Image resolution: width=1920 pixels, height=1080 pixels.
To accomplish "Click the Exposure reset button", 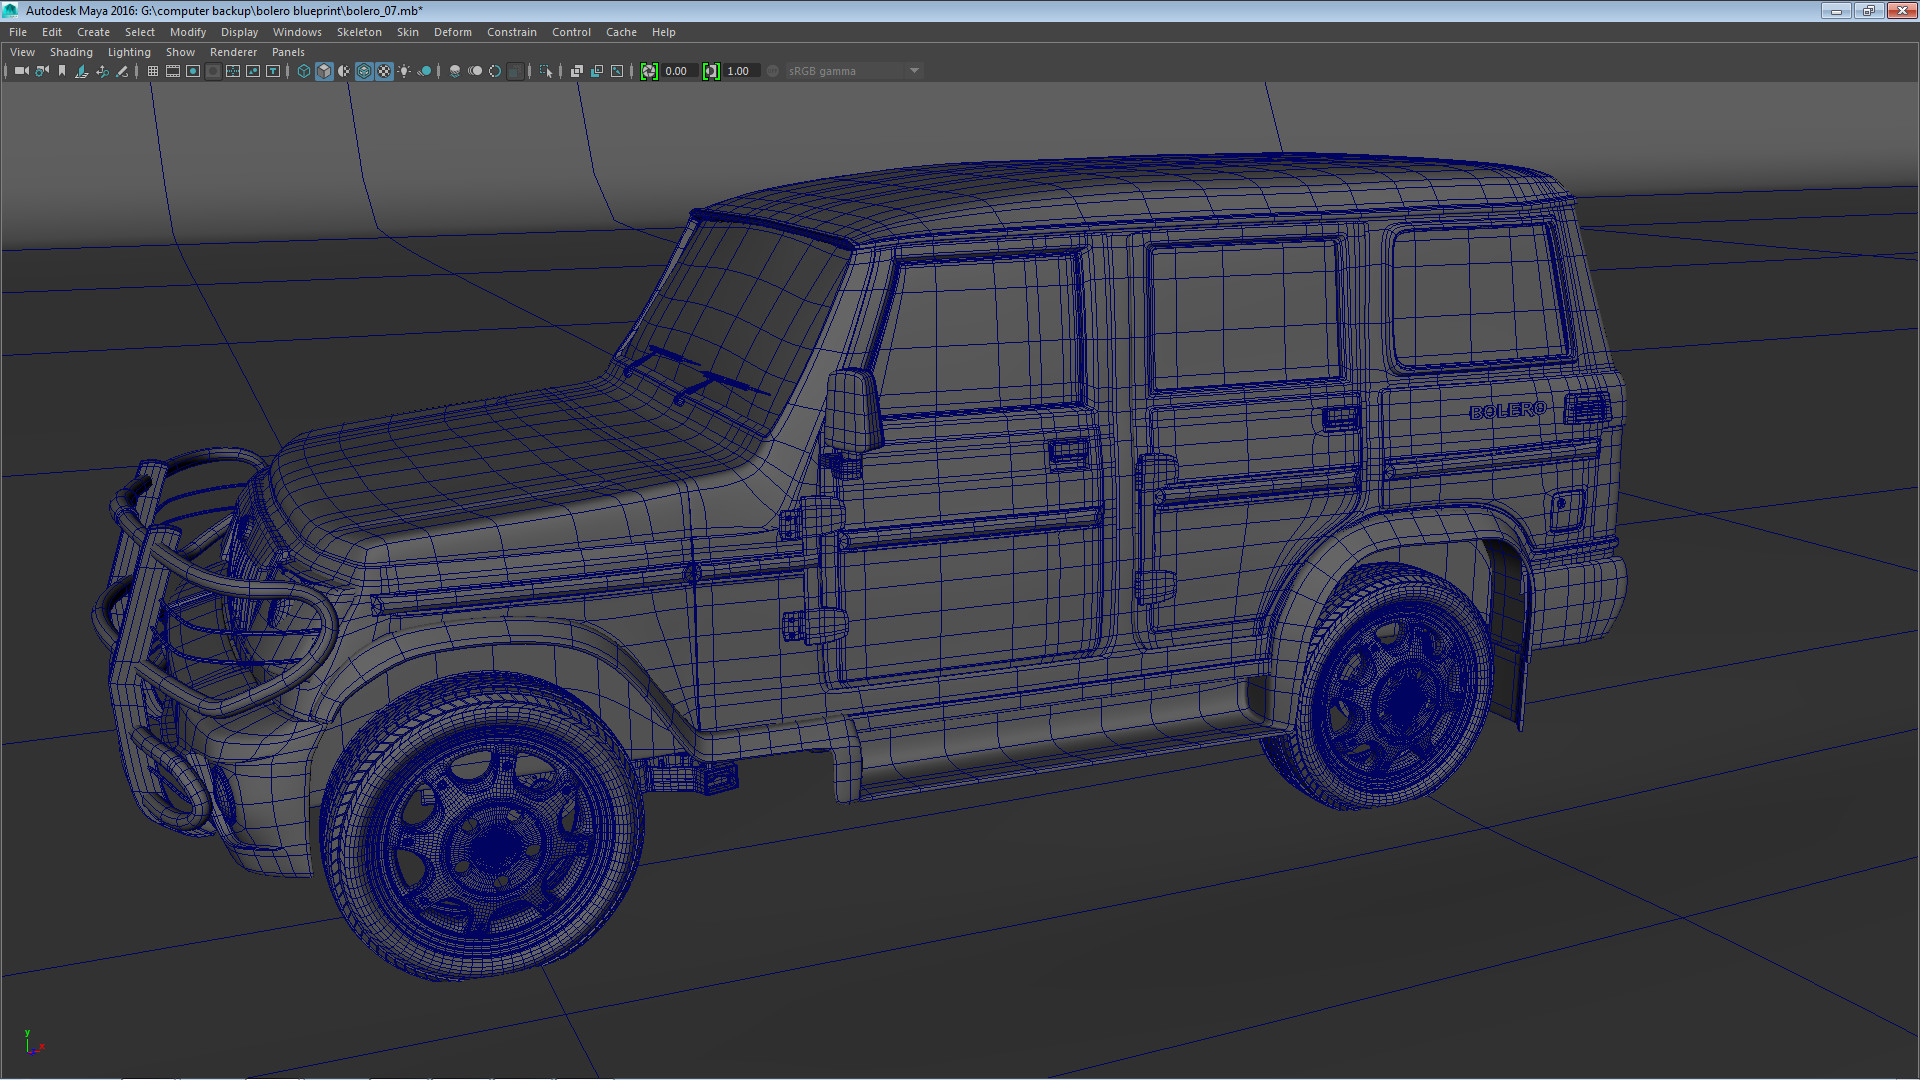I will coord(649,71).
